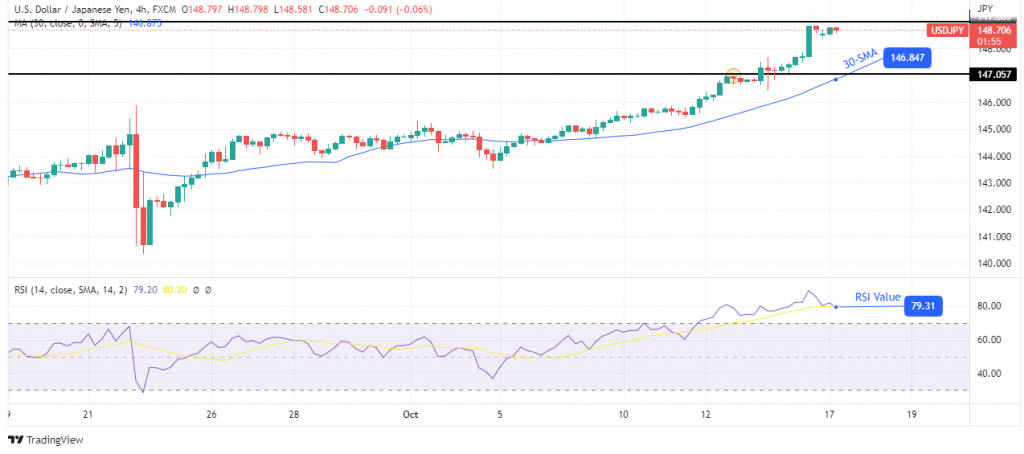Screen dimensions: 1024x454
Task: Click the 144.000 price axis label
Action: [993, 156]
